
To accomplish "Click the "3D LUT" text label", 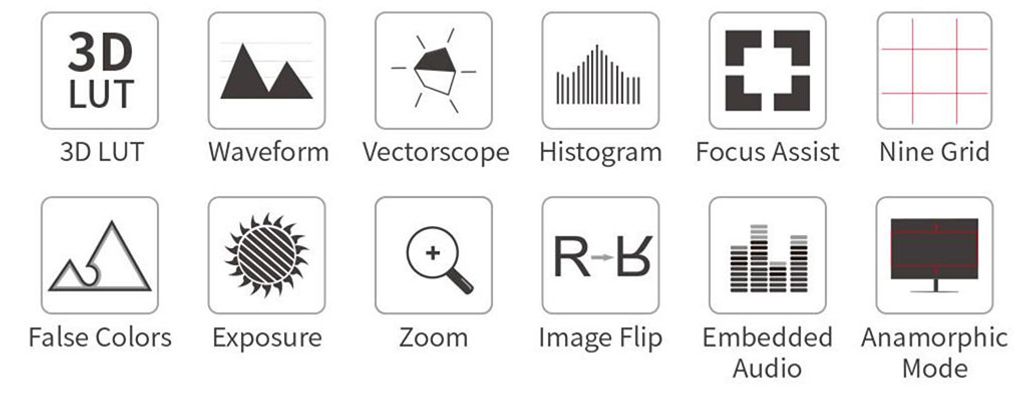I will tap(100, 153).
